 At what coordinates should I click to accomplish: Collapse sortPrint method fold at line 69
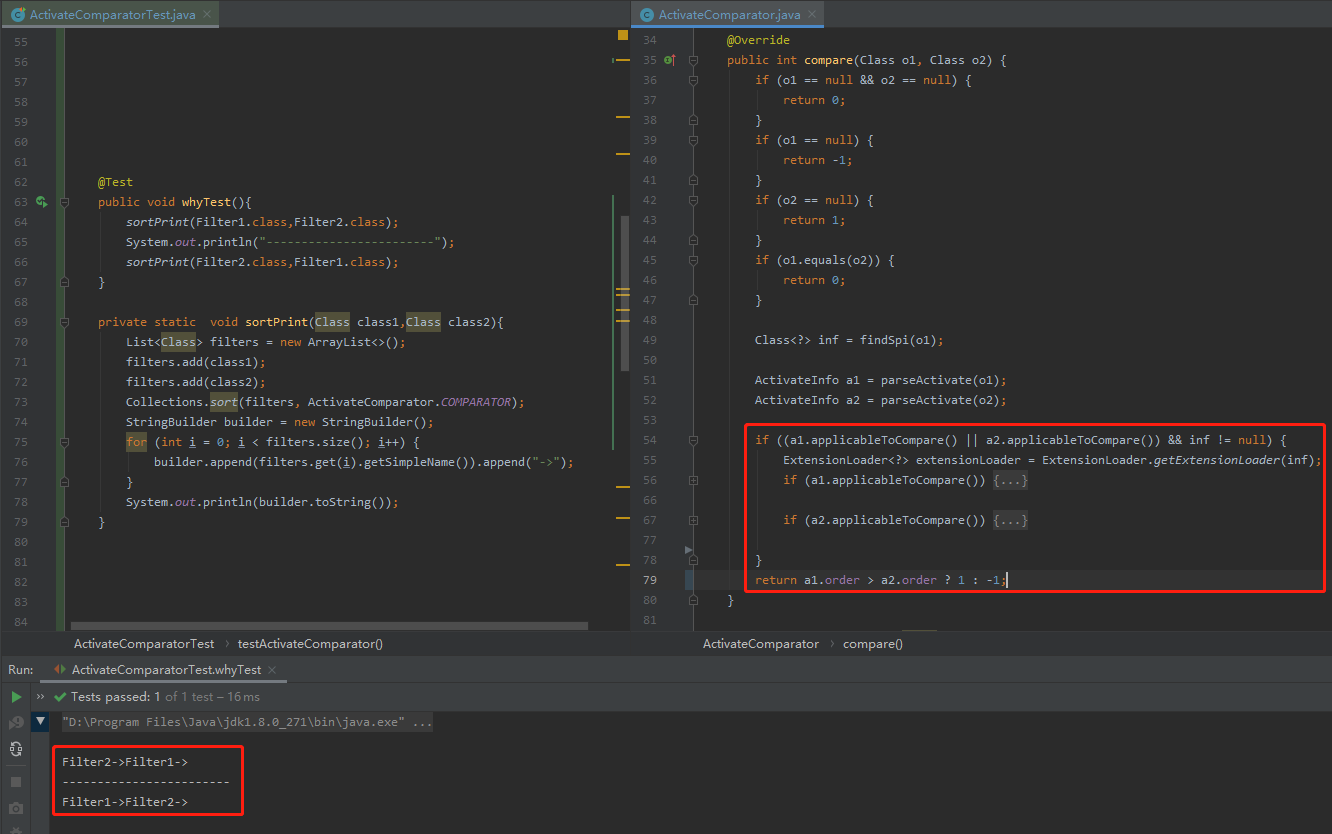(x=64, y=322)
